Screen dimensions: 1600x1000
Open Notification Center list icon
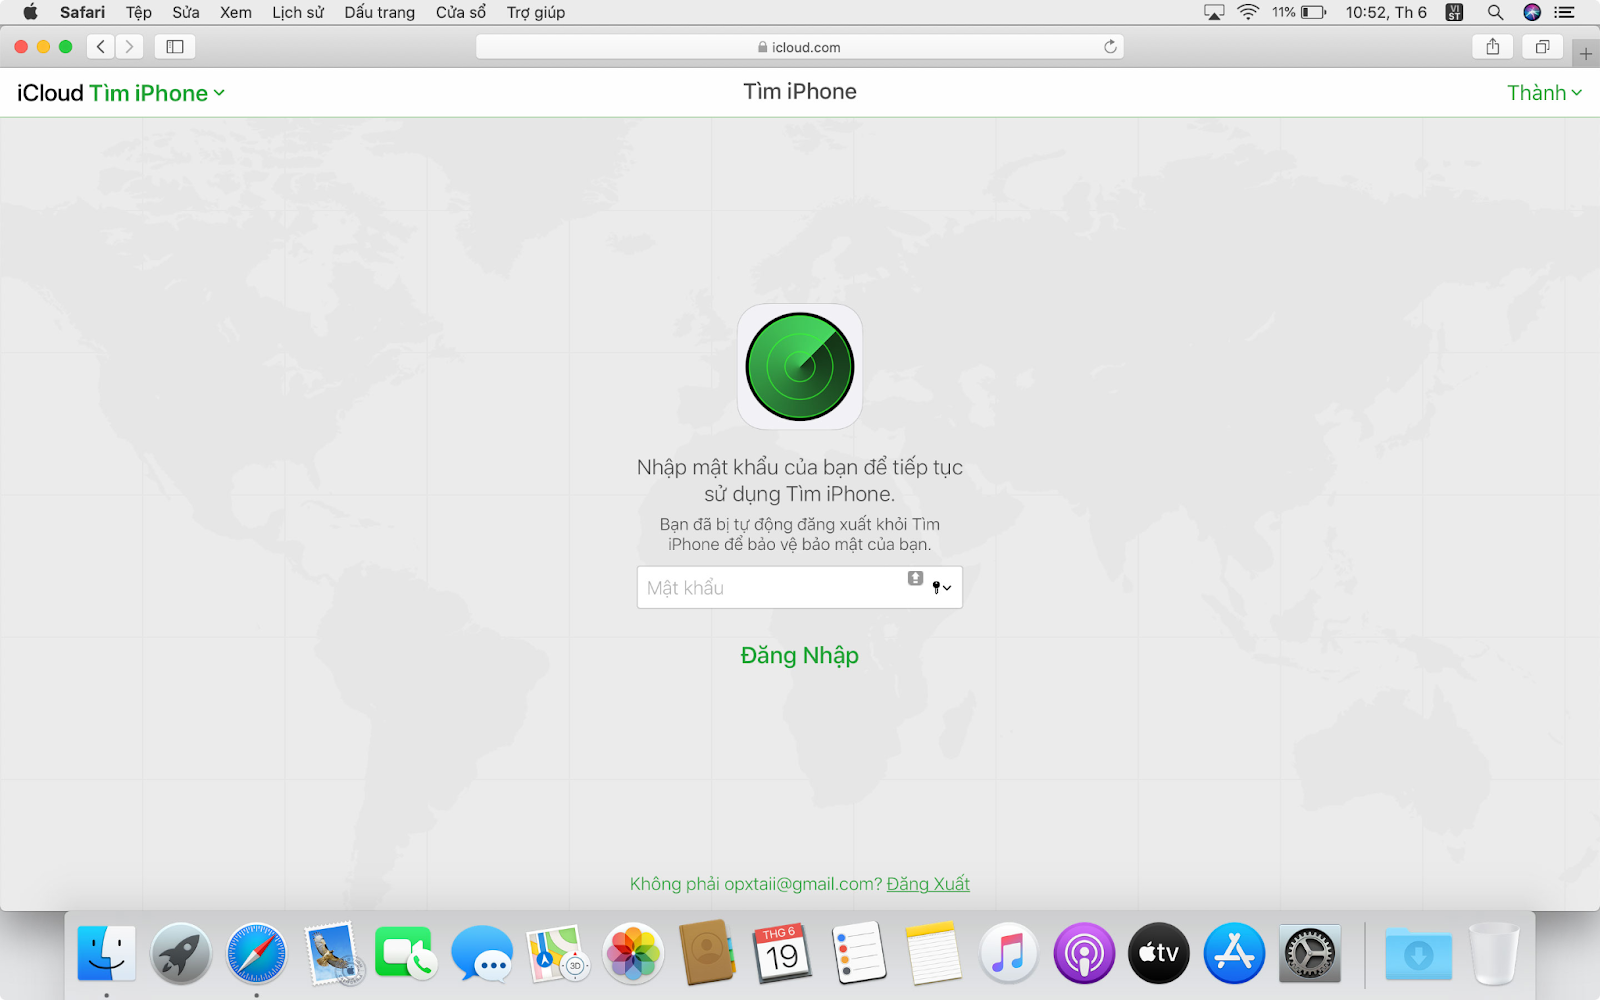click(x=1565, y=12)
